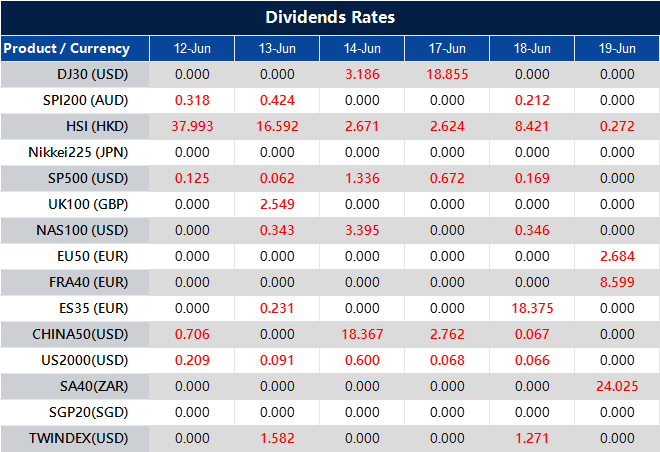Click the 24.025 SA40 value
Screen dimensions: 660x452
coord(617,386)
